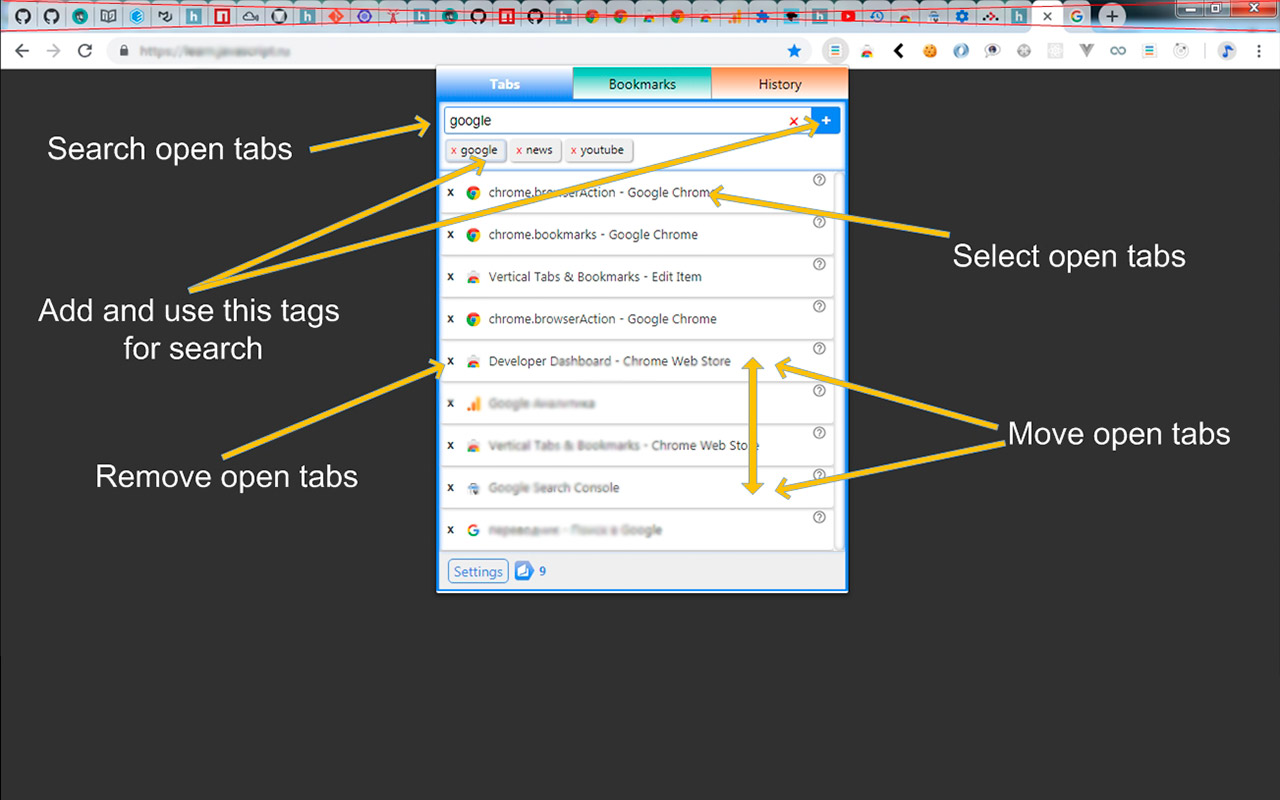Open a new browser tab with plus button
Viewport: 1280px width, 800px height.
(1112, 16)
